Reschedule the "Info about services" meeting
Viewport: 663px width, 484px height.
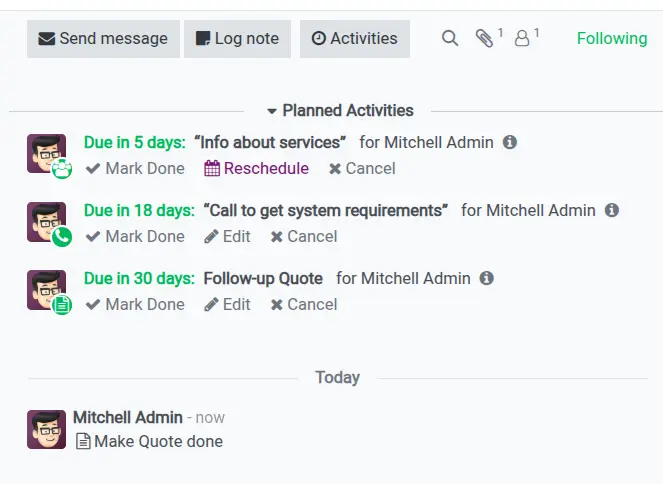(x=257, y=168)
